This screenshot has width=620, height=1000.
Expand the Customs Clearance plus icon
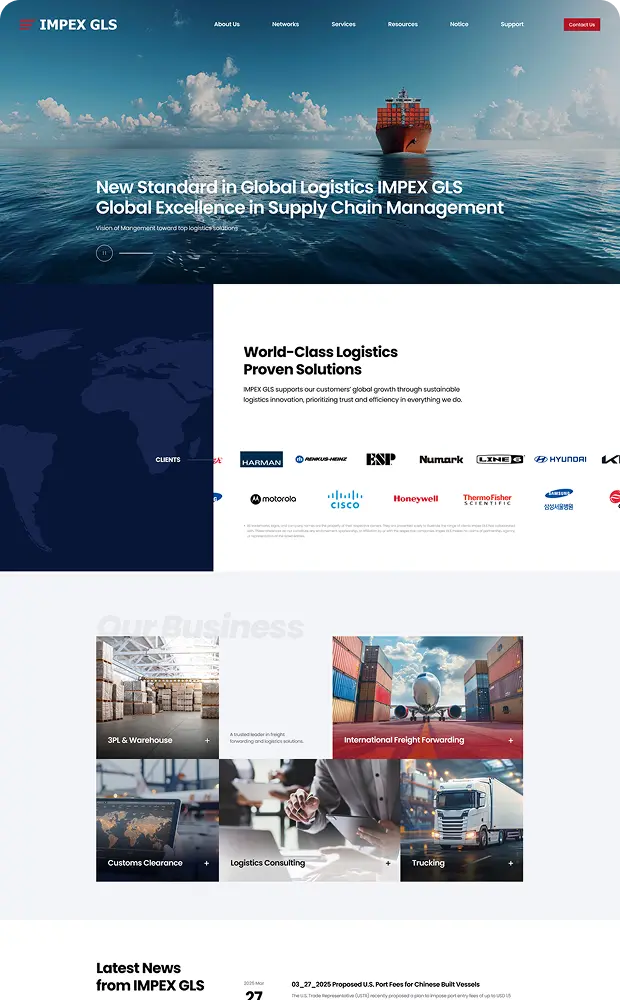click(207, 863)
